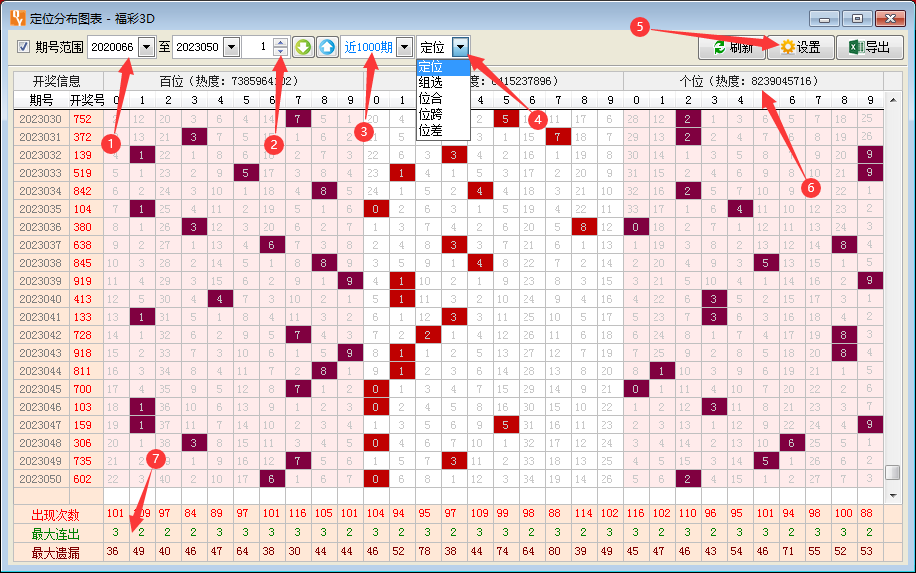Decrease the step value with the down spinner
The image size is (916, 573).
click(280, 51)
